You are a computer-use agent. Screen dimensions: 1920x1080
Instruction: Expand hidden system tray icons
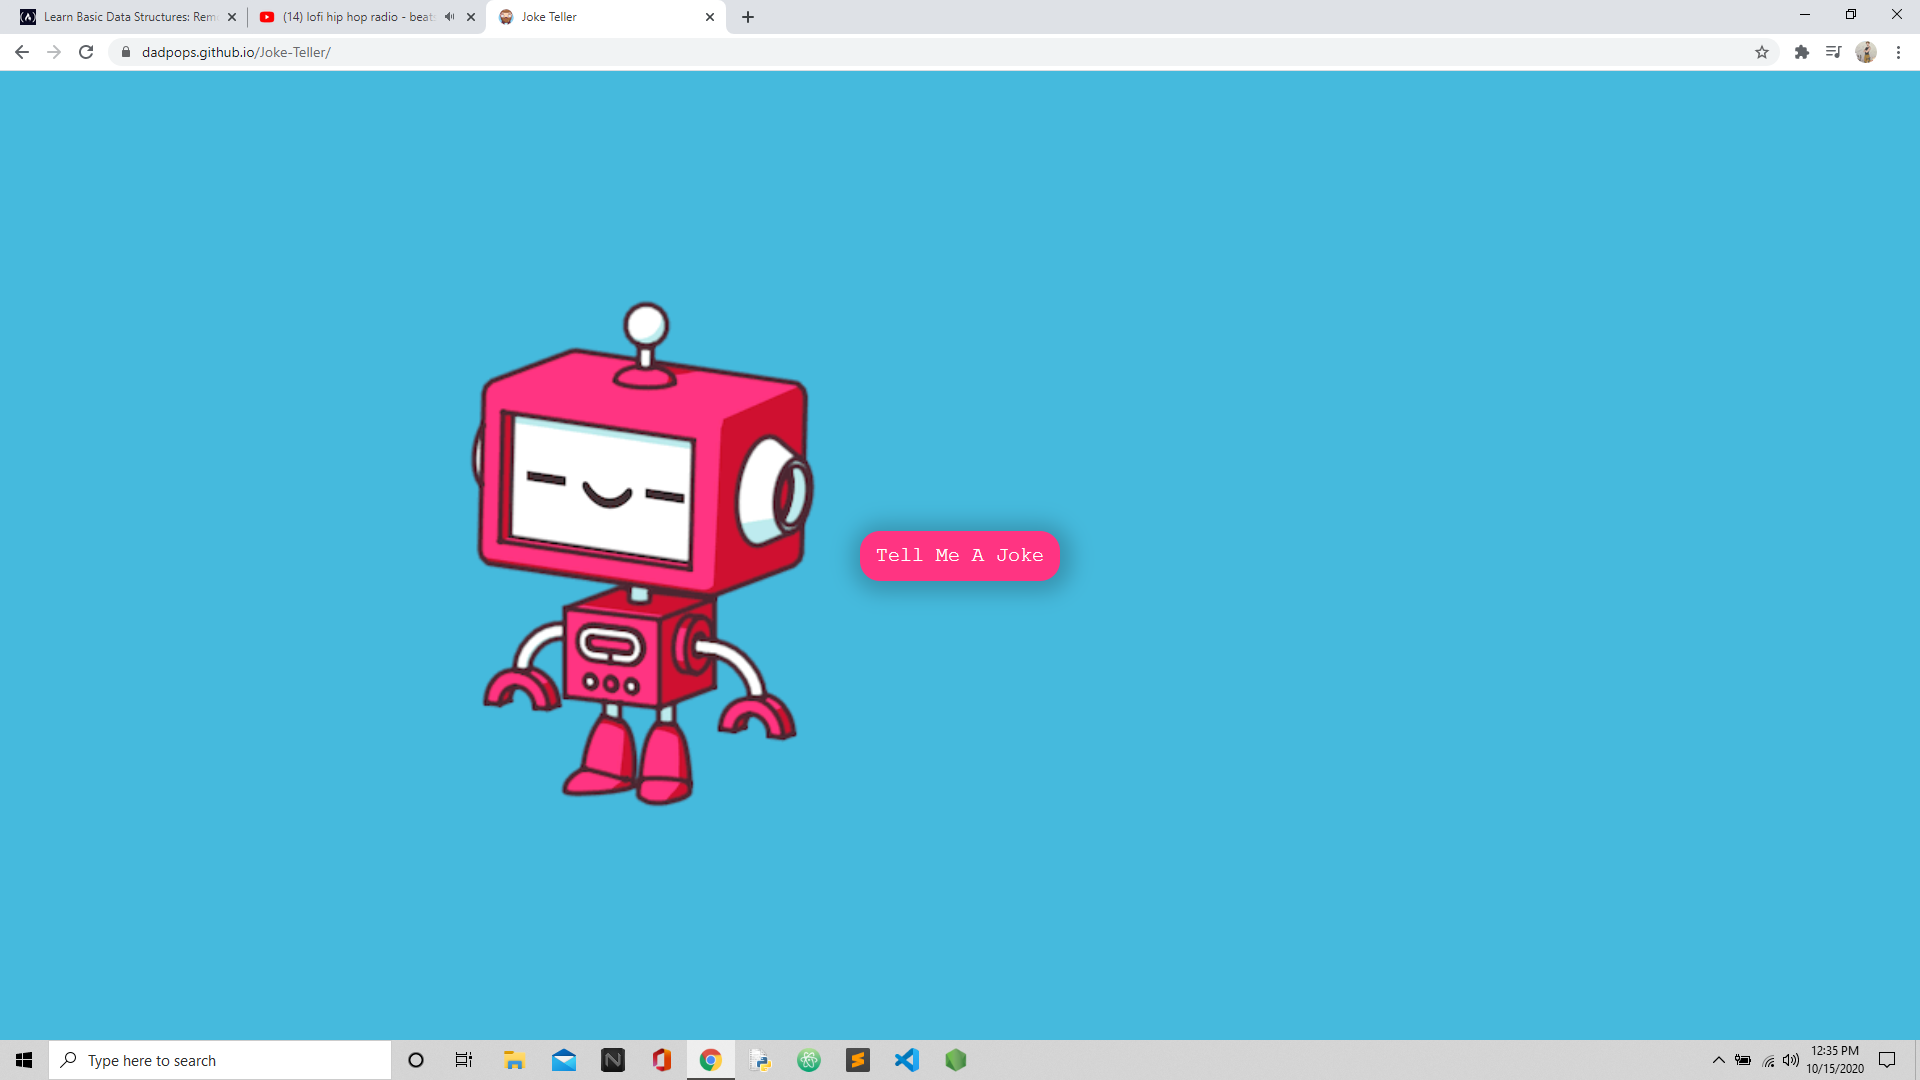[x=1717, y=1060]
